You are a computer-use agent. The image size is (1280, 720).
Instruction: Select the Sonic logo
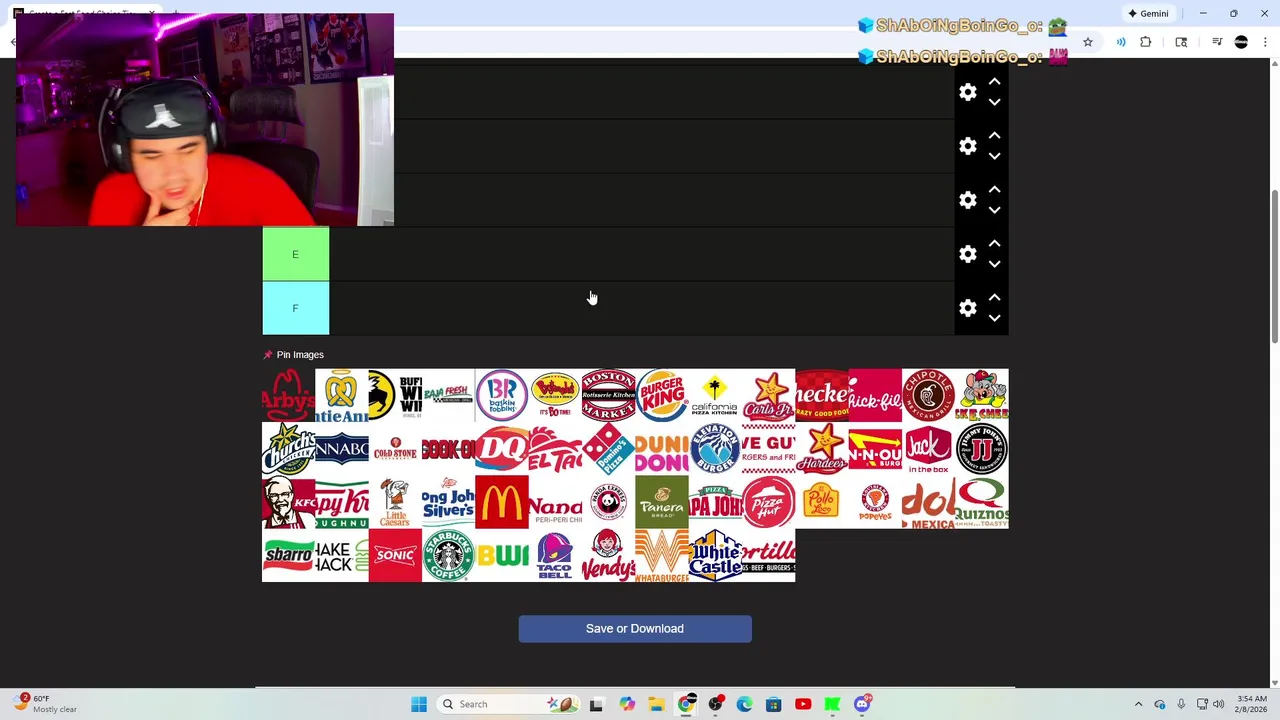[x=395, y=555]
